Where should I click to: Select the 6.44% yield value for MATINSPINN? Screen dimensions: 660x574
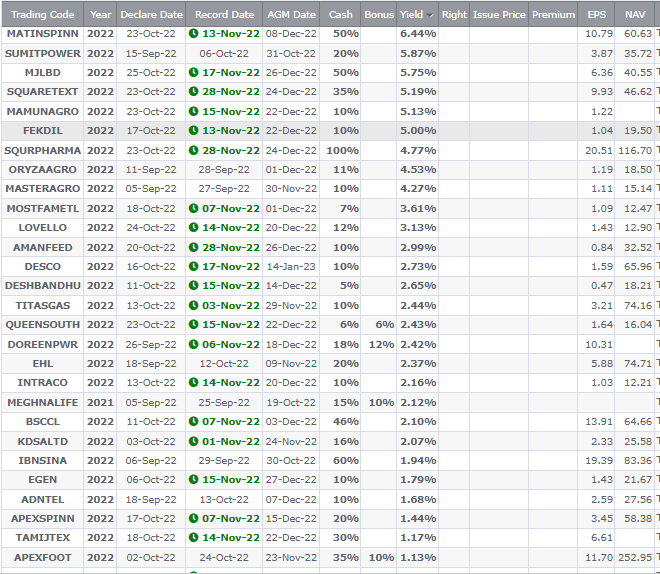[x=418, y=34]
